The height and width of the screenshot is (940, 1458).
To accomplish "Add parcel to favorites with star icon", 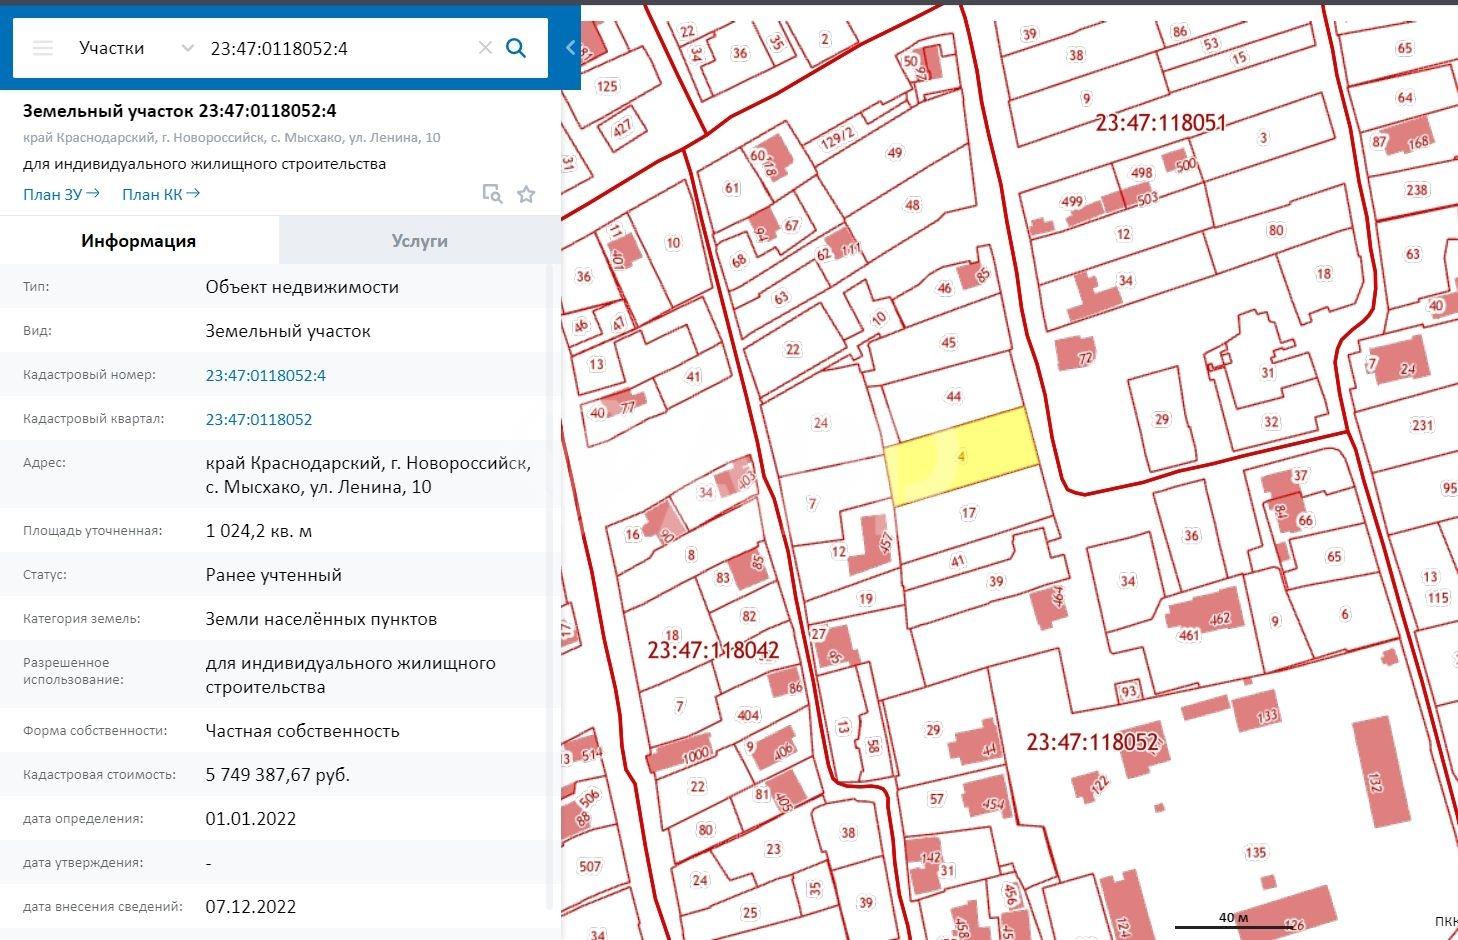I will pos(526,194).
